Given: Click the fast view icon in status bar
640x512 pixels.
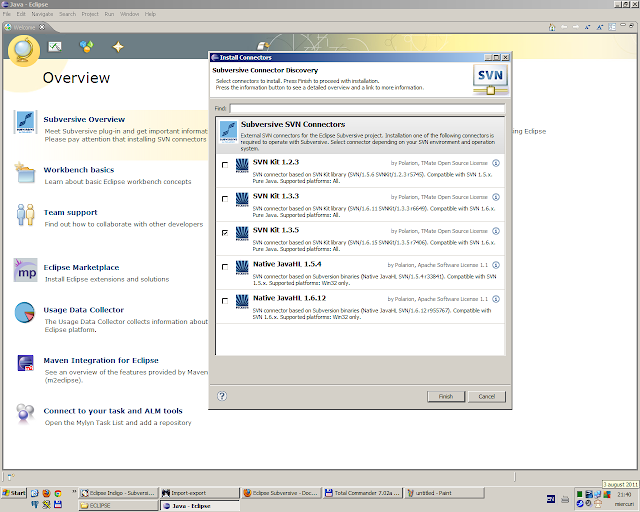Looking at the screenshot, I should click(11, 476).
